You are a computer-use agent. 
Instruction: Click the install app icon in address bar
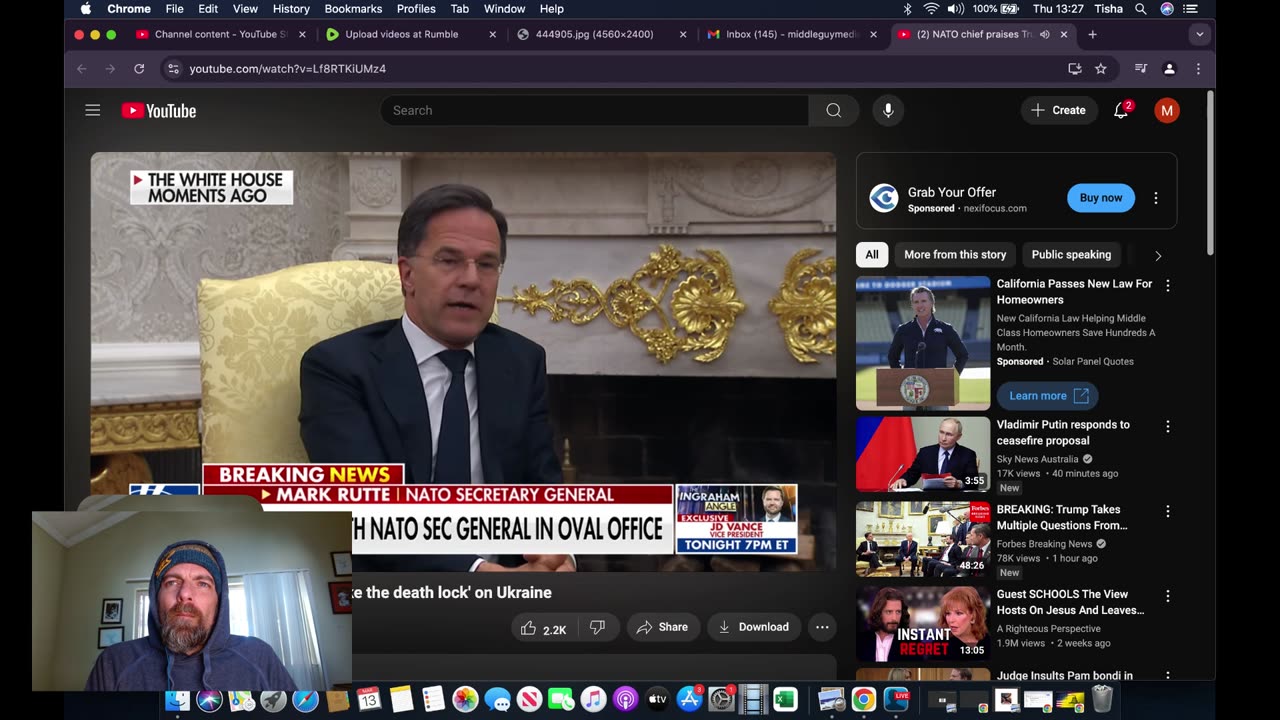pos(1075,68)
